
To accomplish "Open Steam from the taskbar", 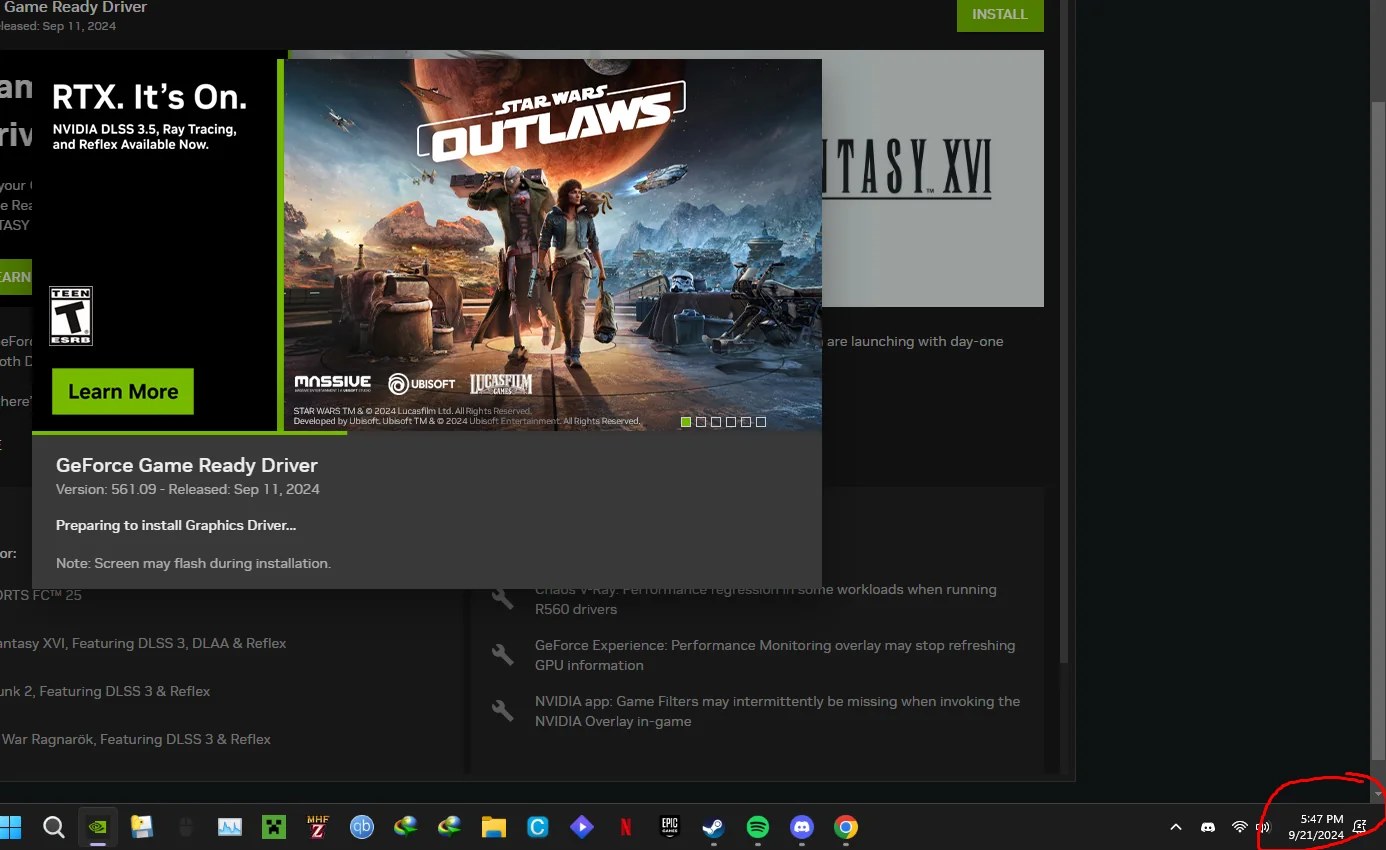I will coord(713,827).
